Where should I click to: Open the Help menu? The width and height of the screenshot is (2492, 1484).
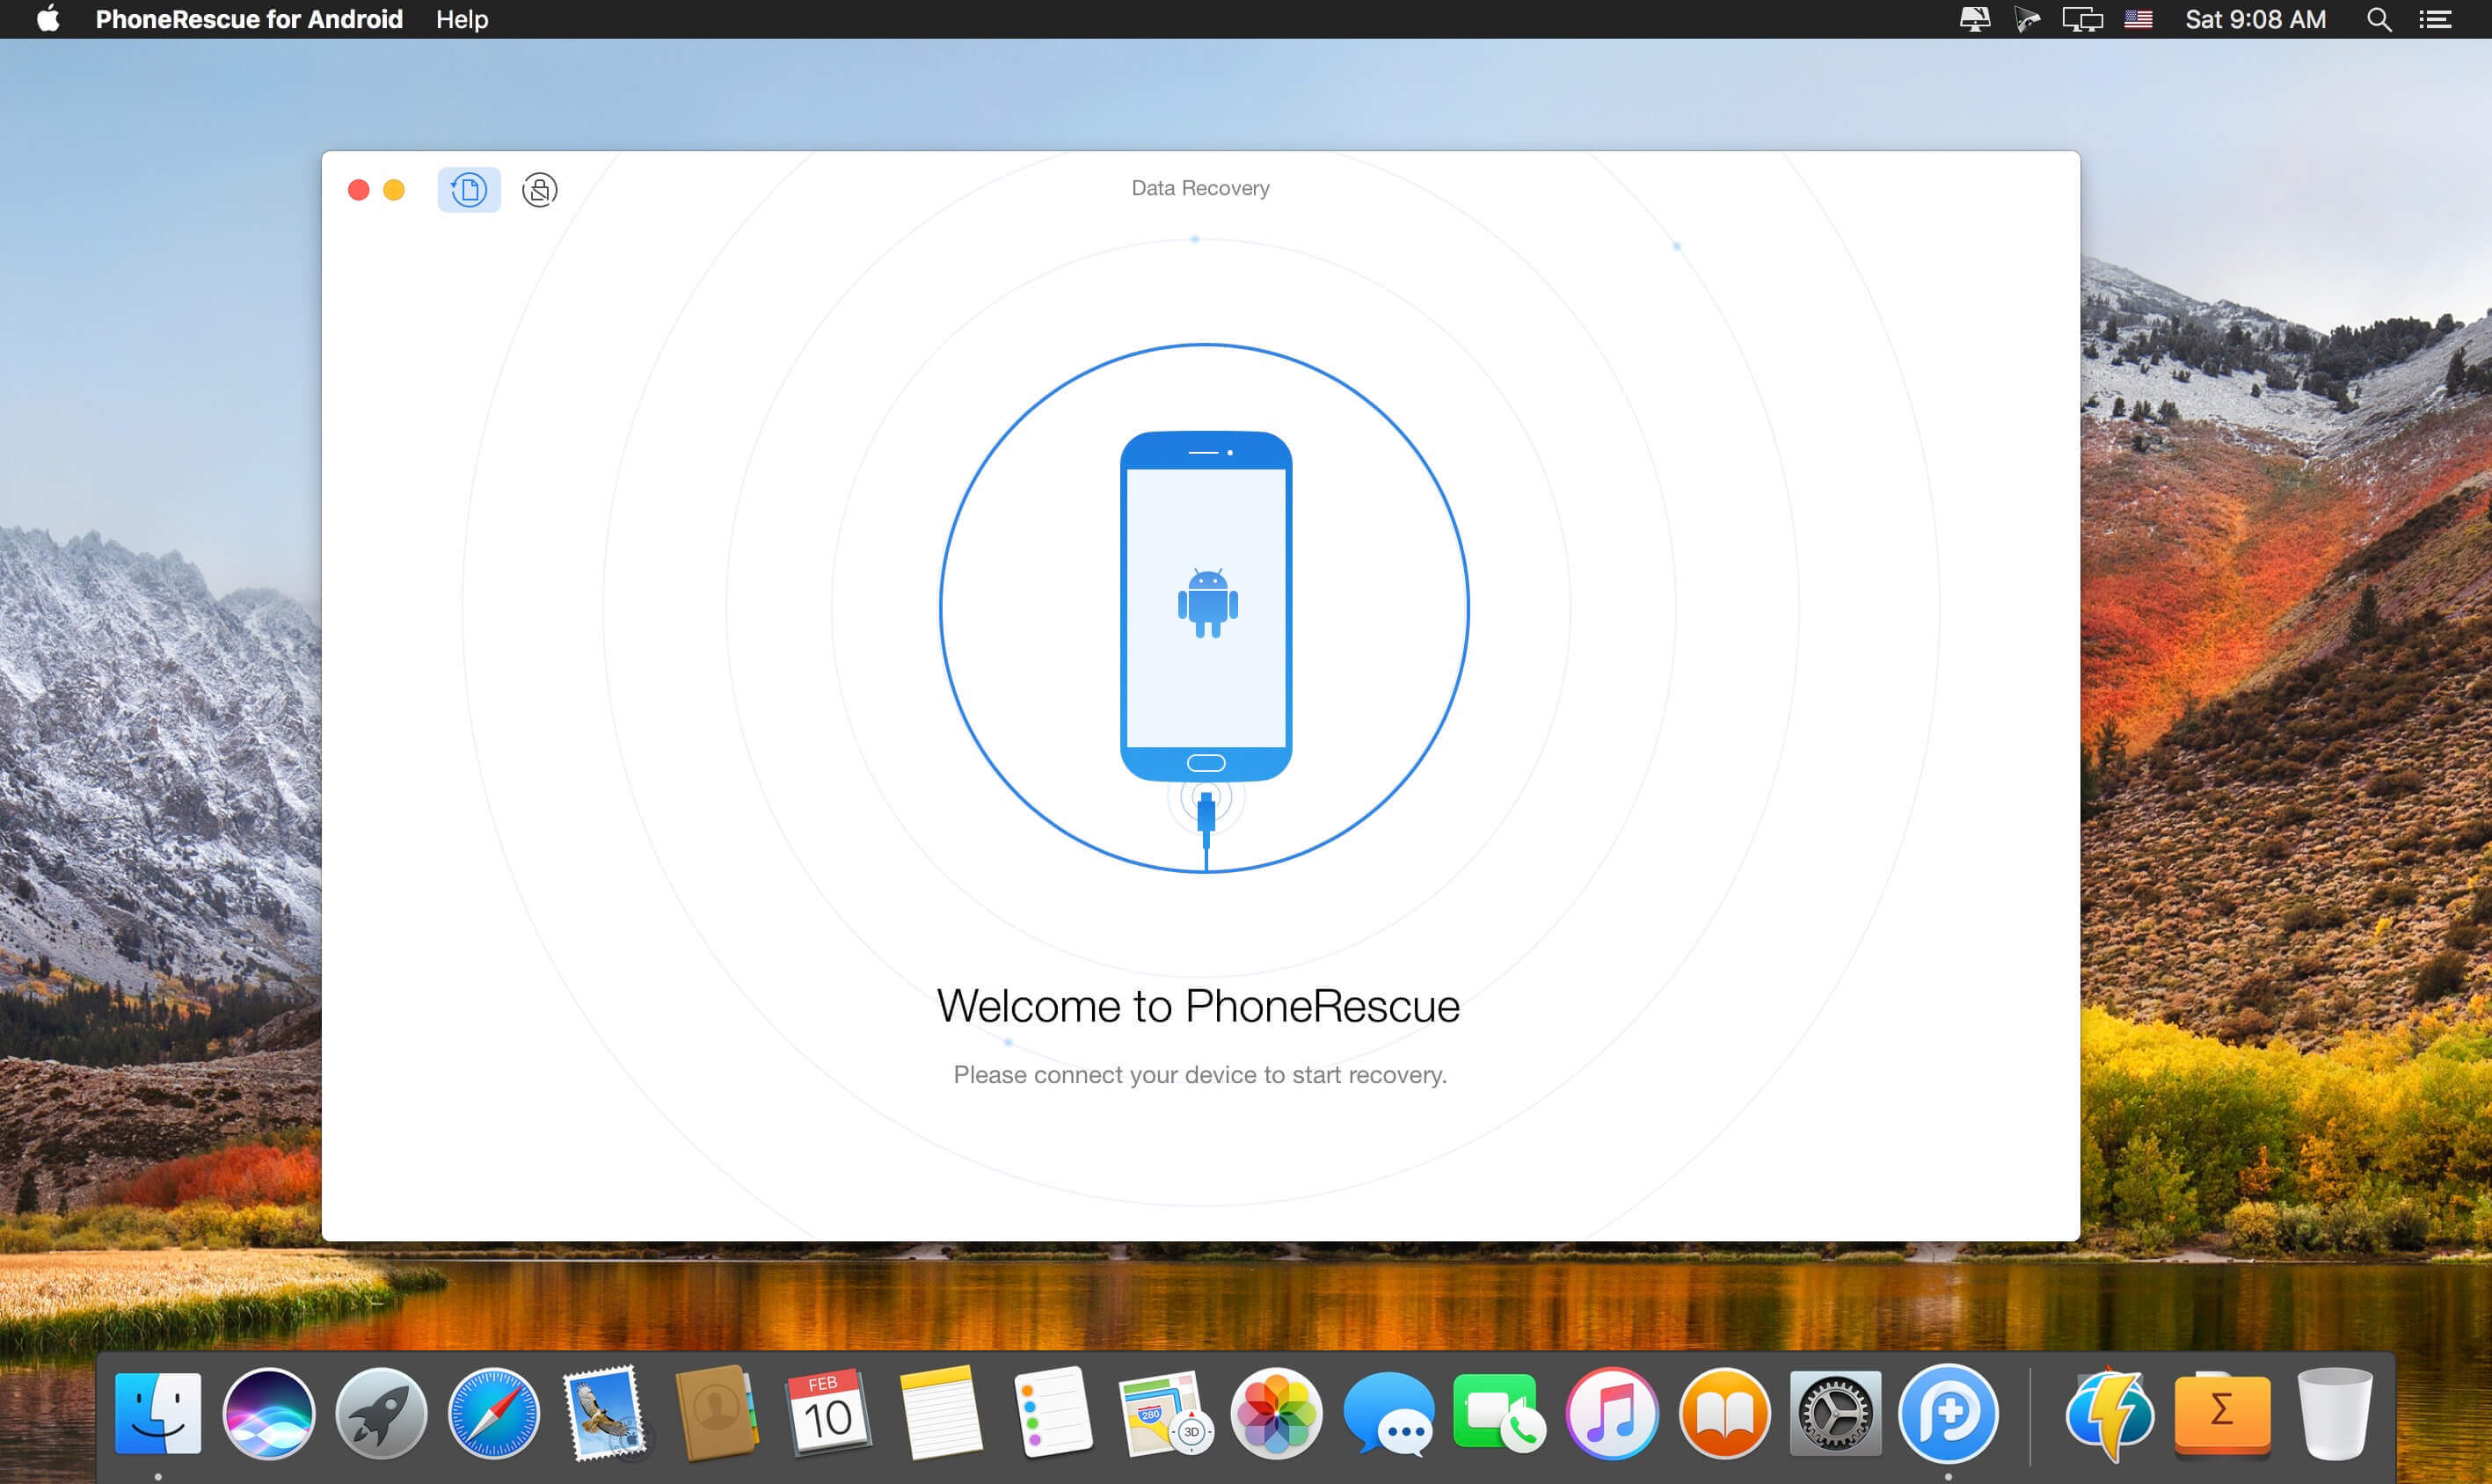462,19
